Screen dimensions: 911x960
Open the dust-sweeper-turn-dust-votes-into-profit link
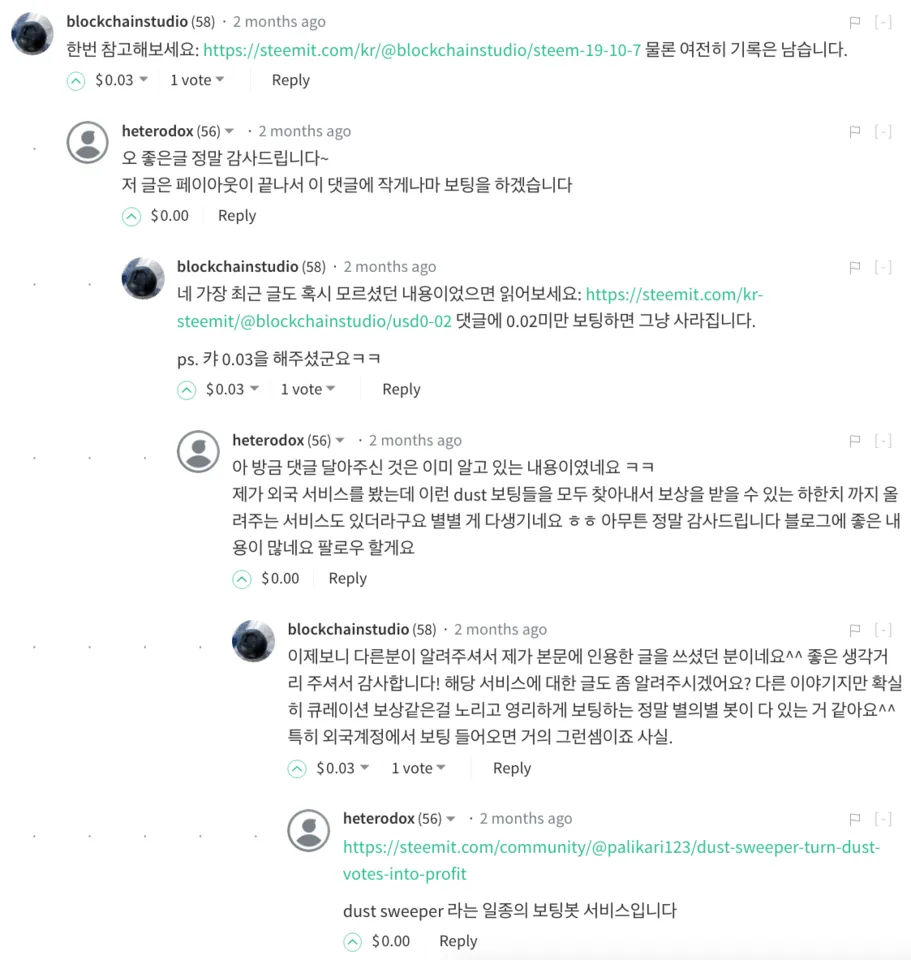click(611, 847)
